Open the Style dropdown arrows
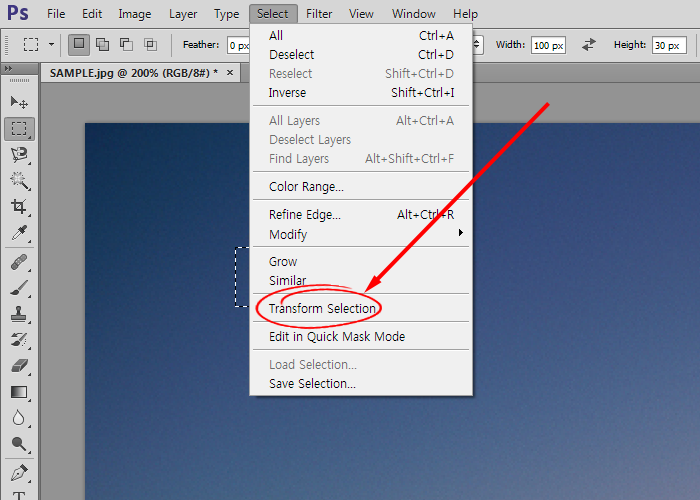700x500 pixels. coord(477,45)
